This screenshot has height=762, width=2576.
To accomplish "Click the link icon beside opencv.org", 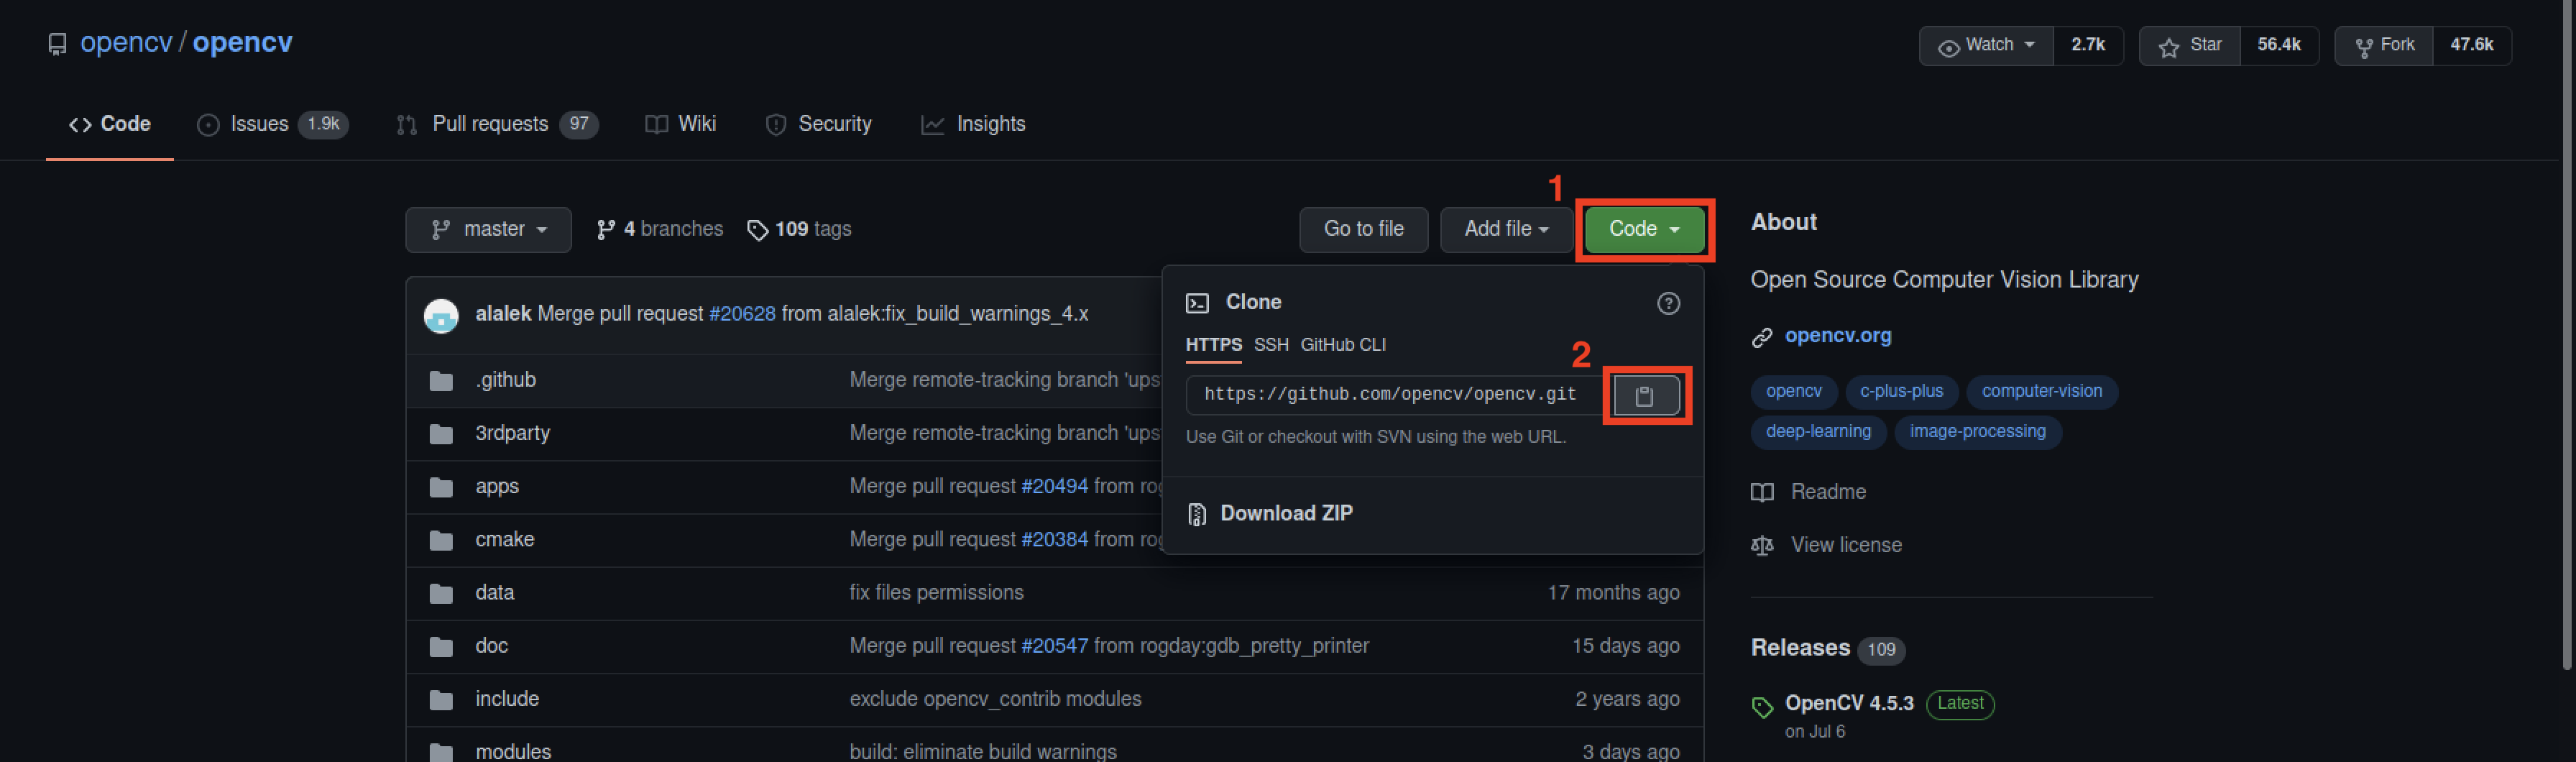I will pyautogui.click(x=1762, y=338).
